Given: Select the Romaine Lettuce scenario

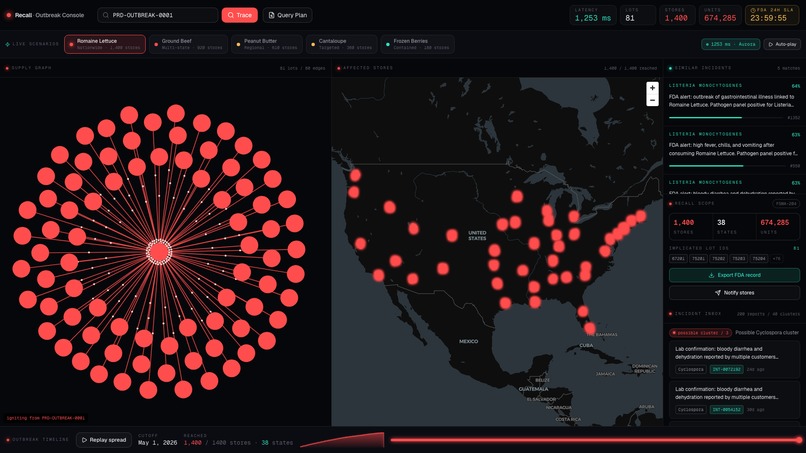Looking at the screenshot, I should pos(105,44).
